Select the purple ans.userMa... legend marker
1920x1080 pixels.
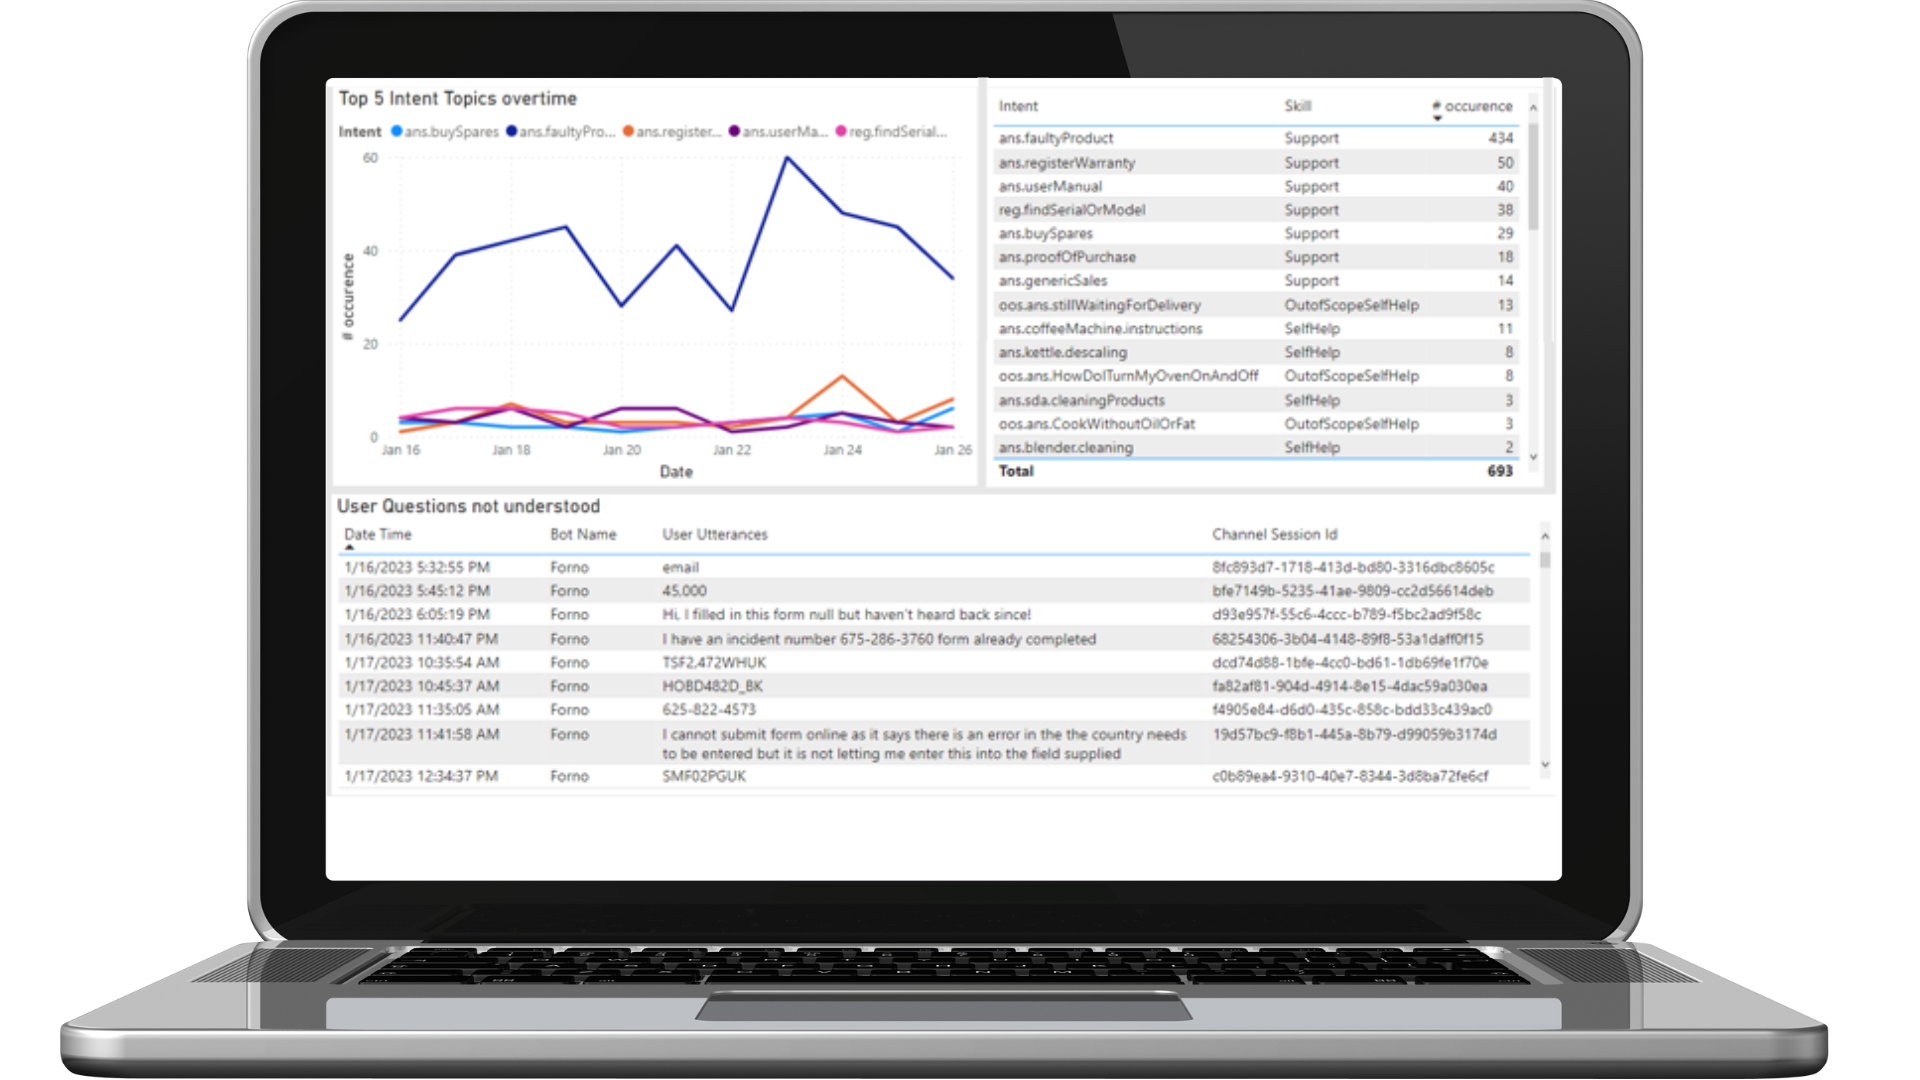(x=734, y=131)
